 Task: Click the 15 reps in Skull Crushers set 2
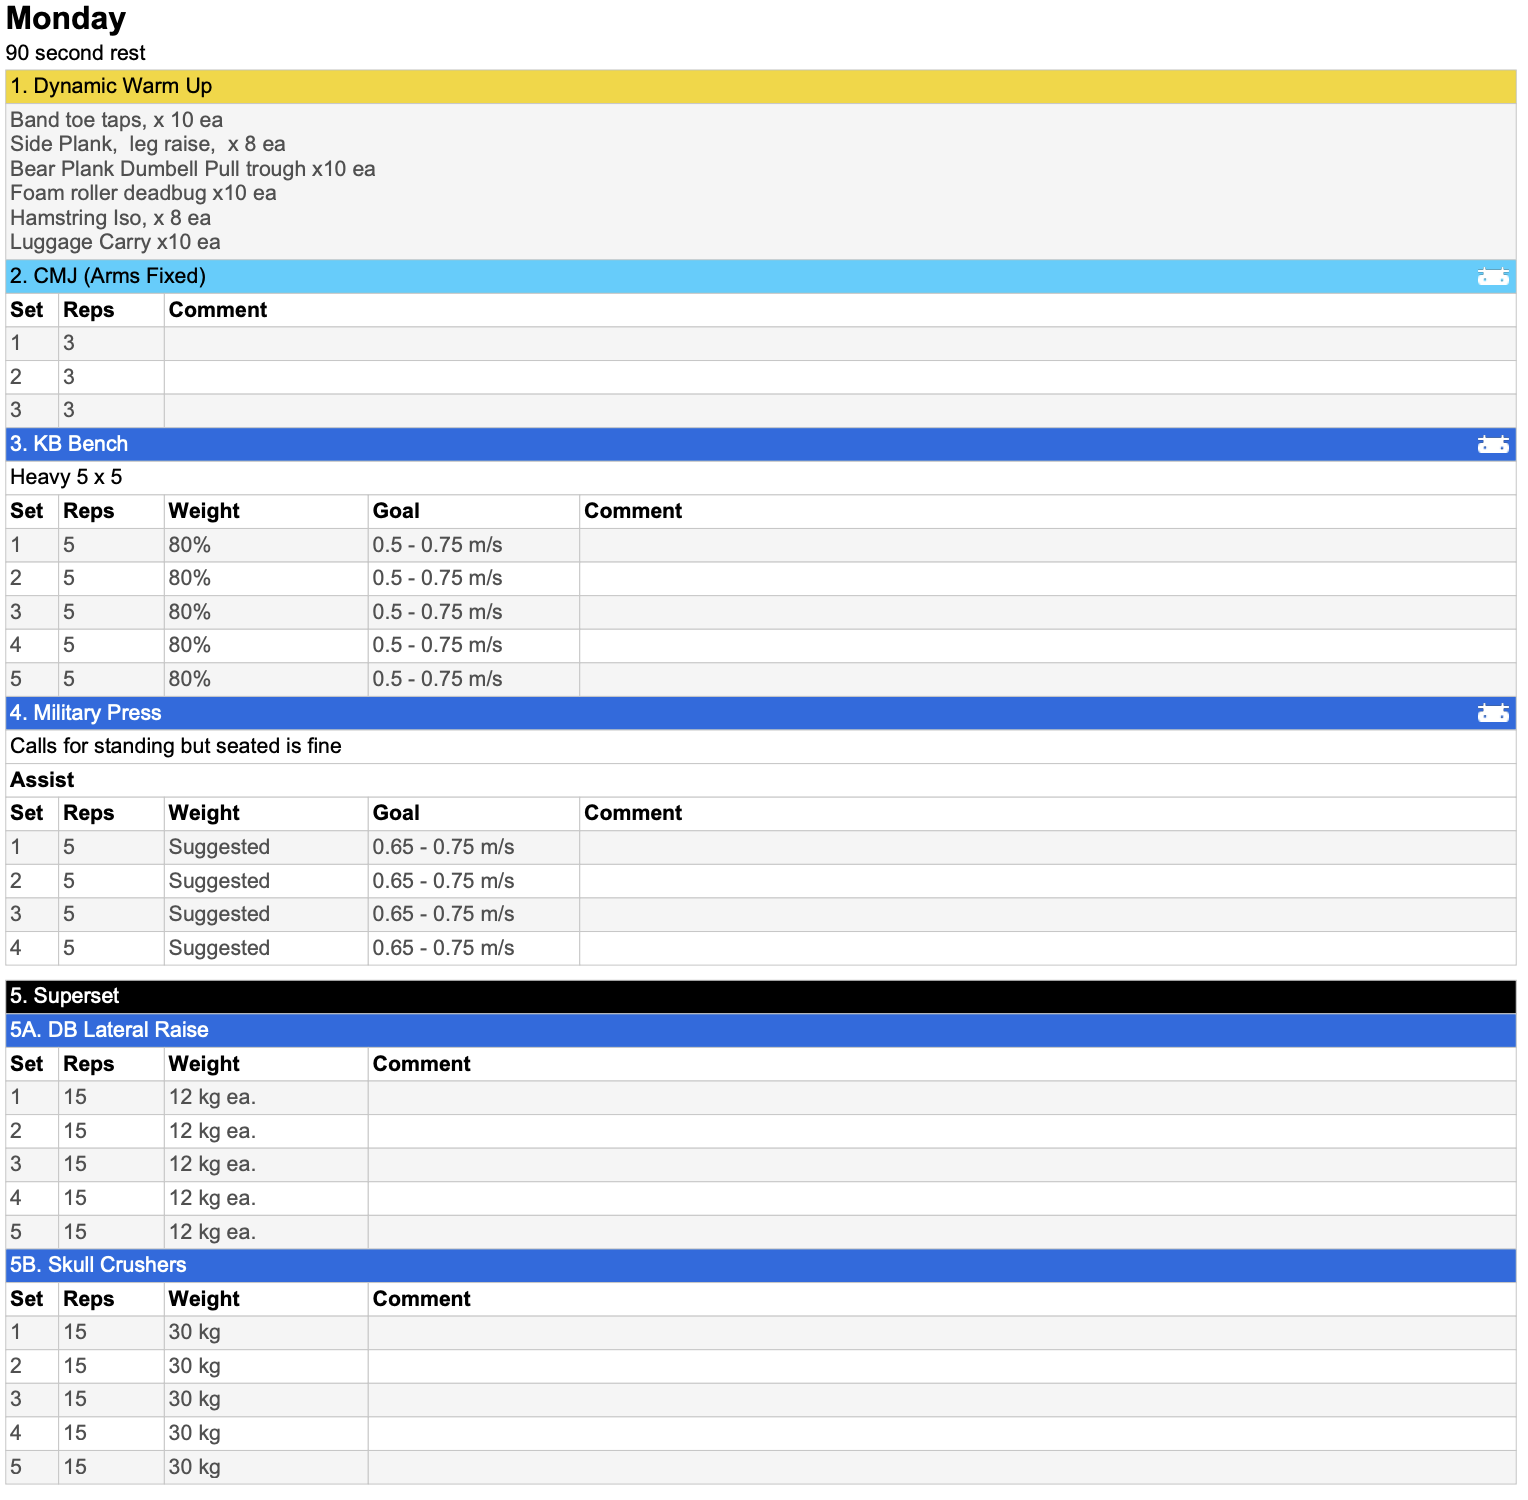75,1366
